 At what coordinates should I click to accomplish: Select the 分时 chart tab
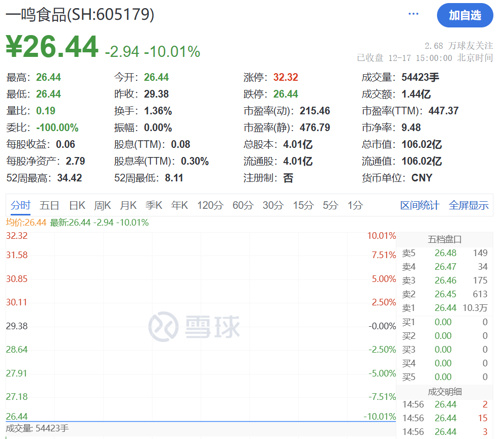pyautogui.click(x=20, y=205)
